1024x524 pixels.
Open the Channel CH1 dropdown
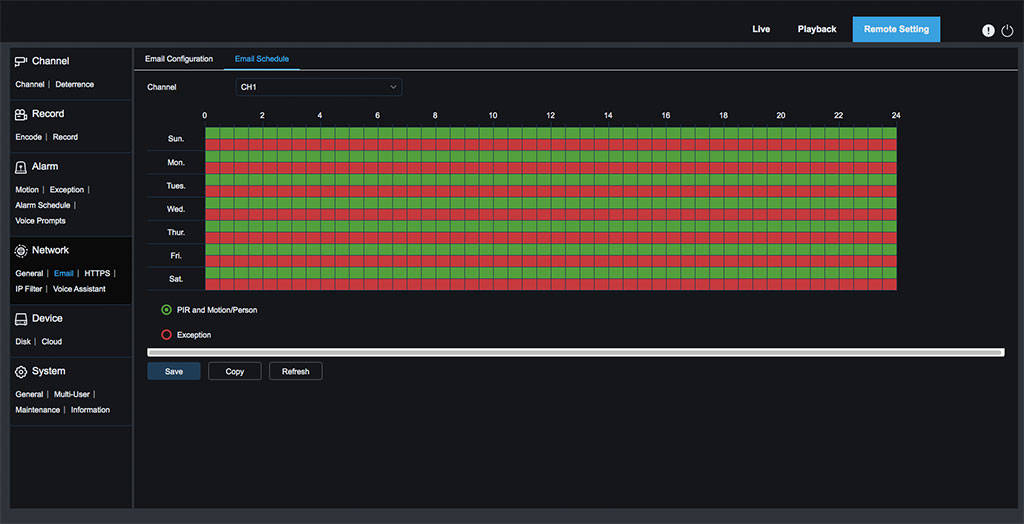[319, 87]
